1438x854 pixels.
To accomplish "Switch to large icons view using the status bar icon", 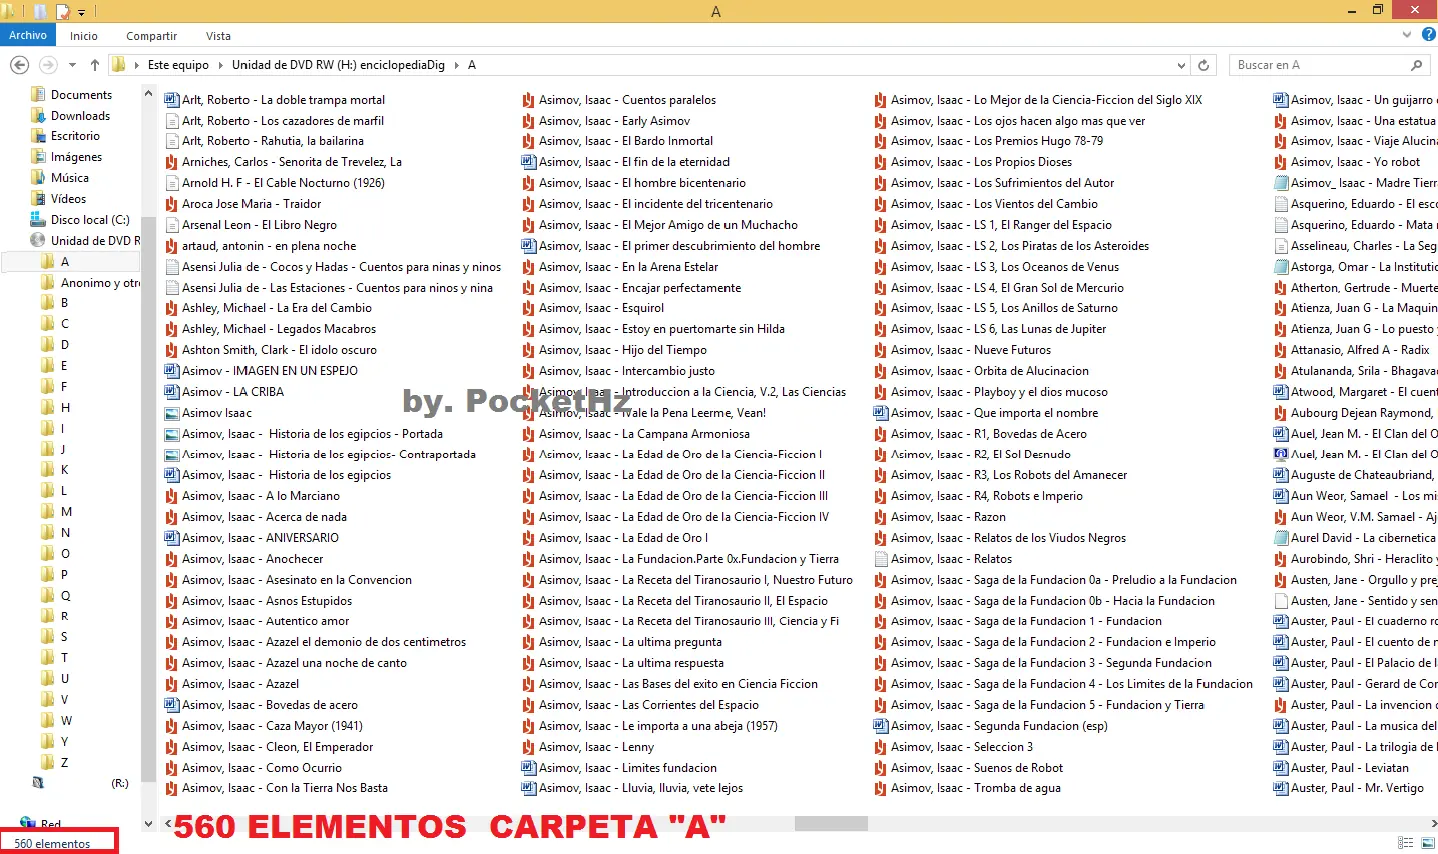I will [x=1428, y=843].
